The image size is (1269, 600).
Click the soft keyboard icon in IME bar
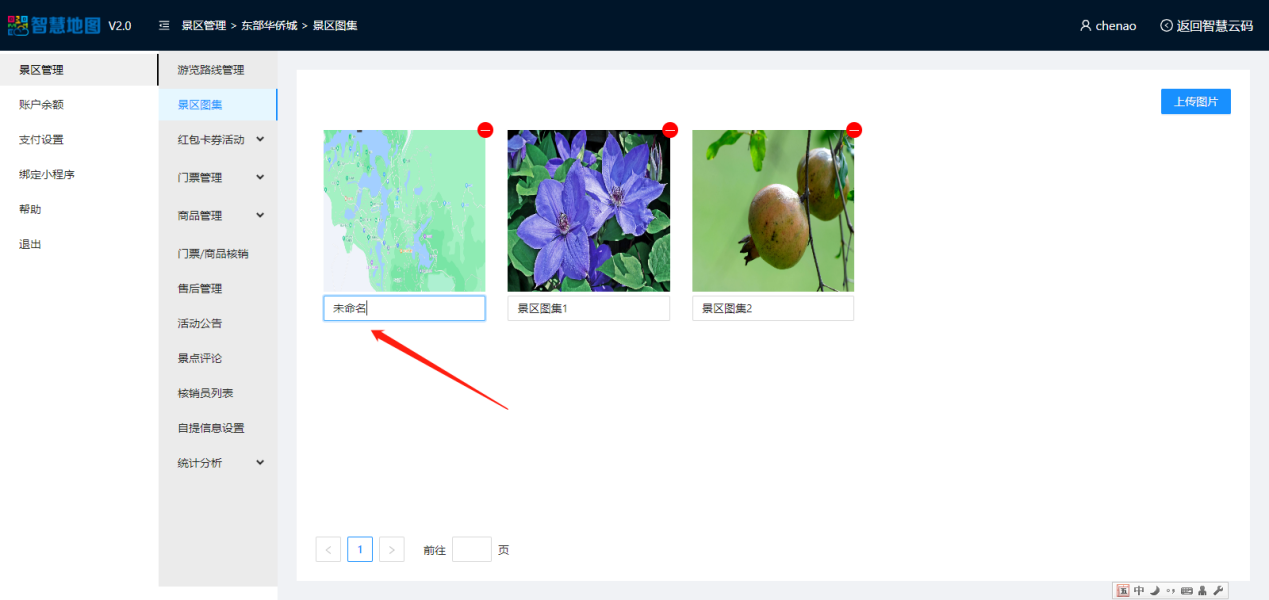tap(1186, 591)
